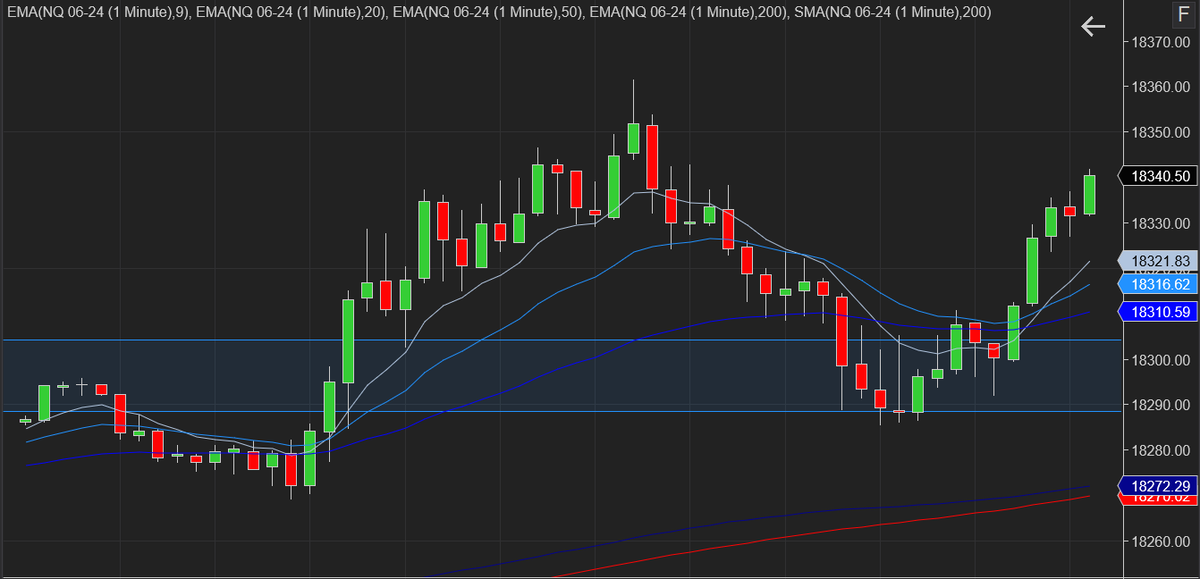Screen dimensions: 1200x579
Task: Click the indicator title text at top
Action: [499, 12]
